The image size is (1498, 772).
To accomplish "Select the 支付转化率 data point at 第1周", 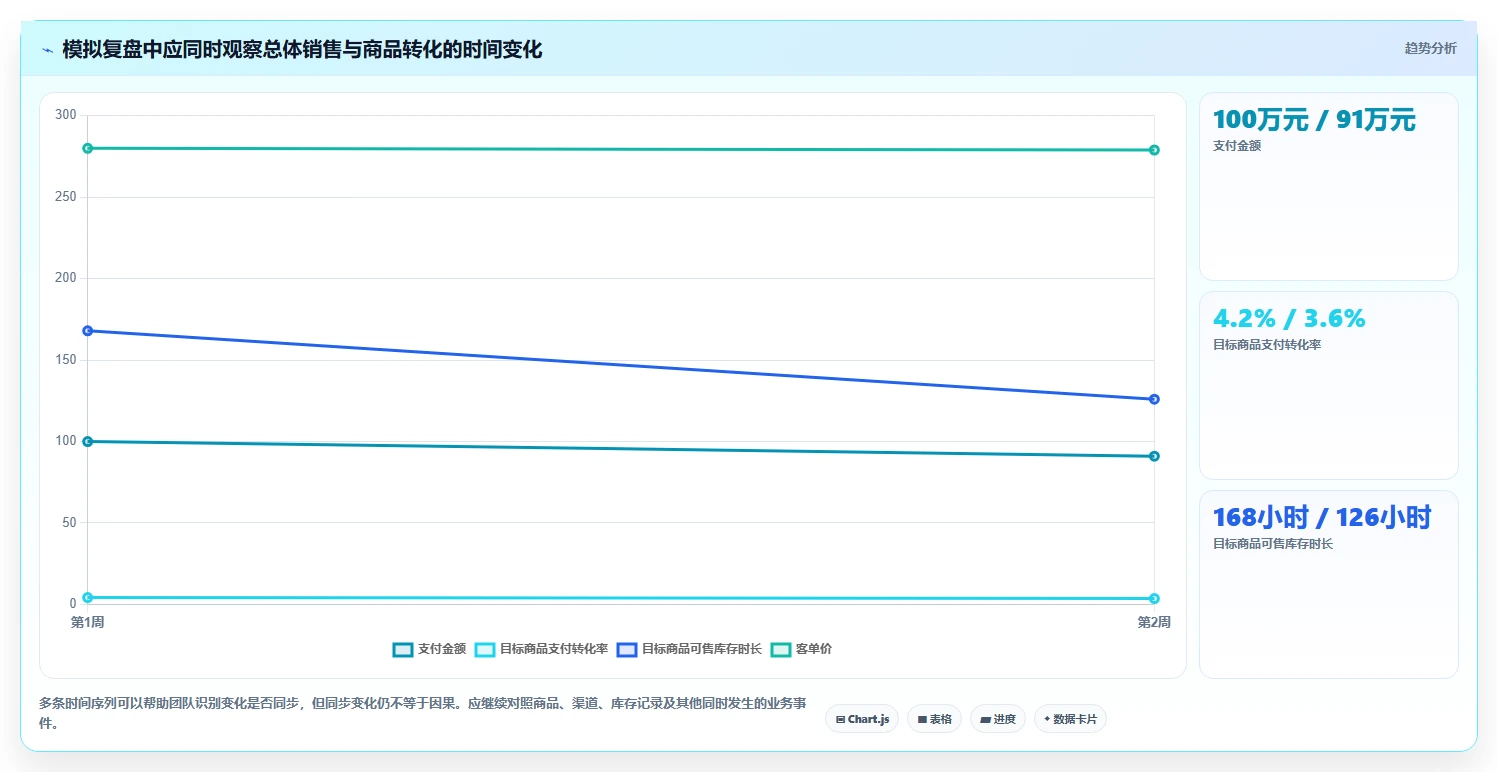I will (88, 597).
